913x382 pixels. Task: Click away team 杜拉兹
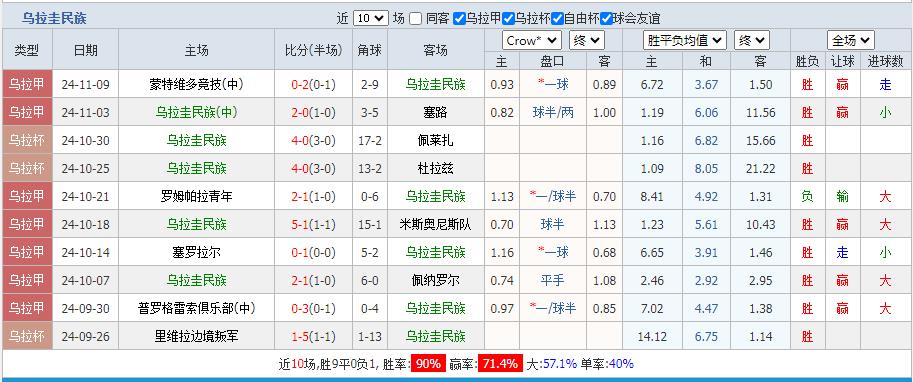436,168
